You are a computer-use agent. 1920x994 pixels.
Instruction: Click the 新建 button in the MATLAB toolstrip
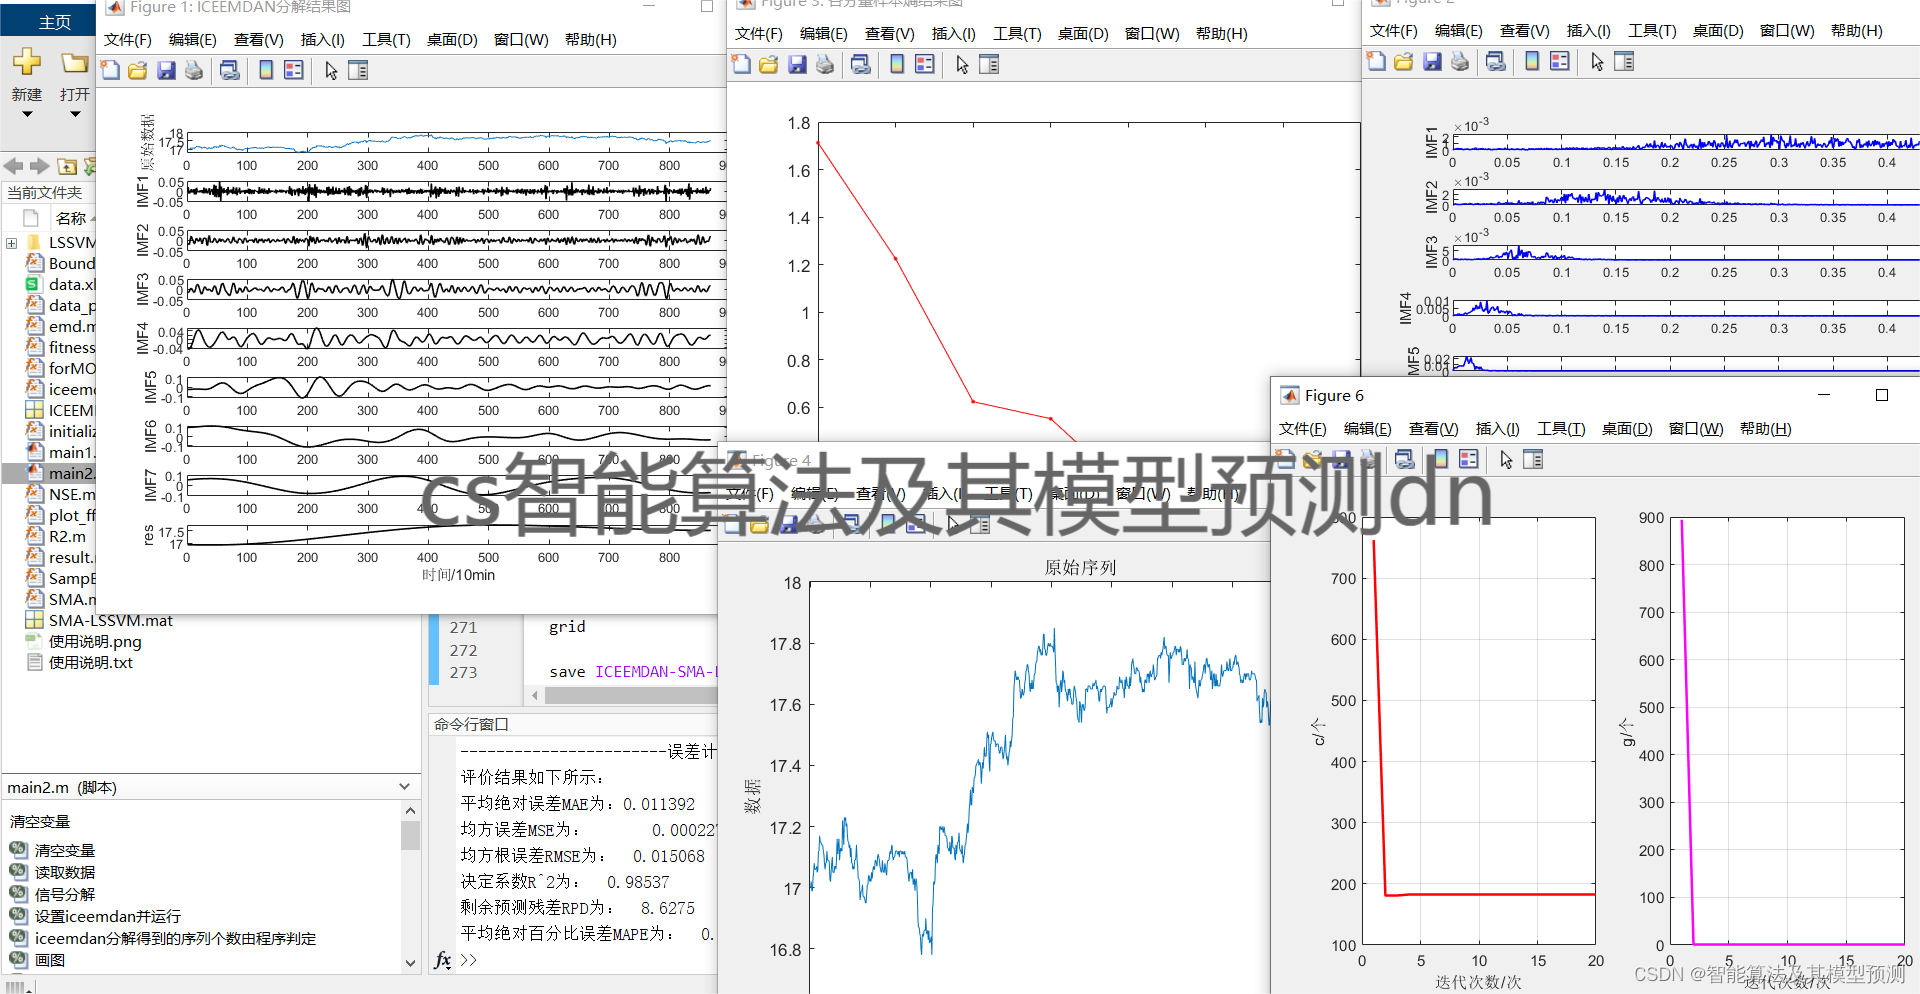pyautogui.click(x=27, y=80)
